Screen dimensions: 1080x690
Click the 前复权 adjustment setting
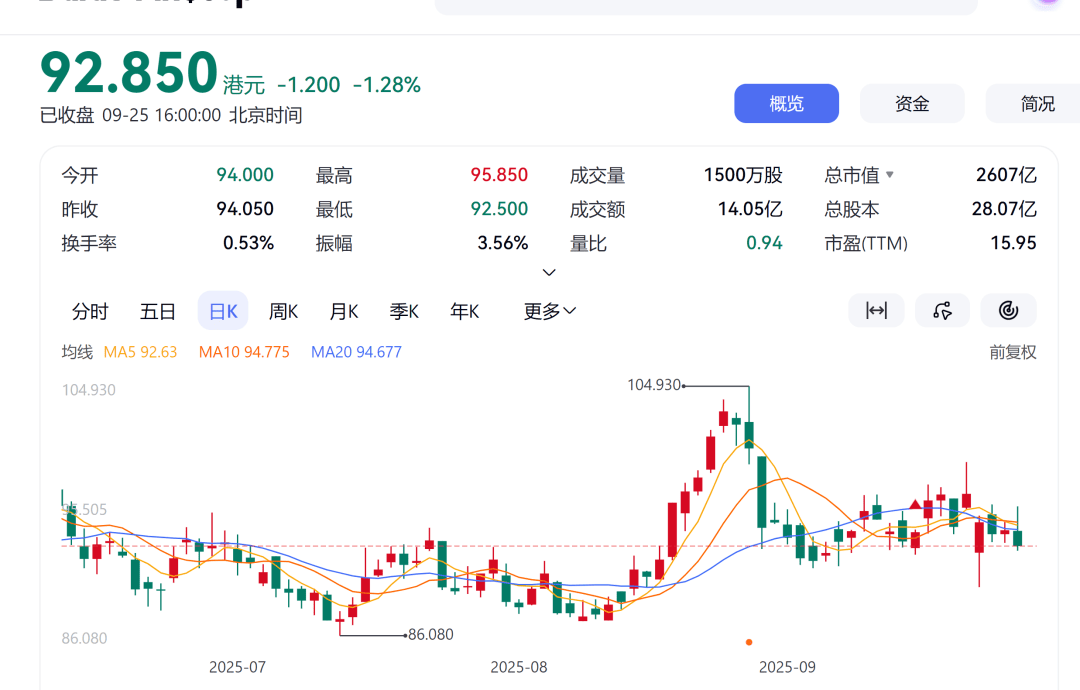point(1013,352)
